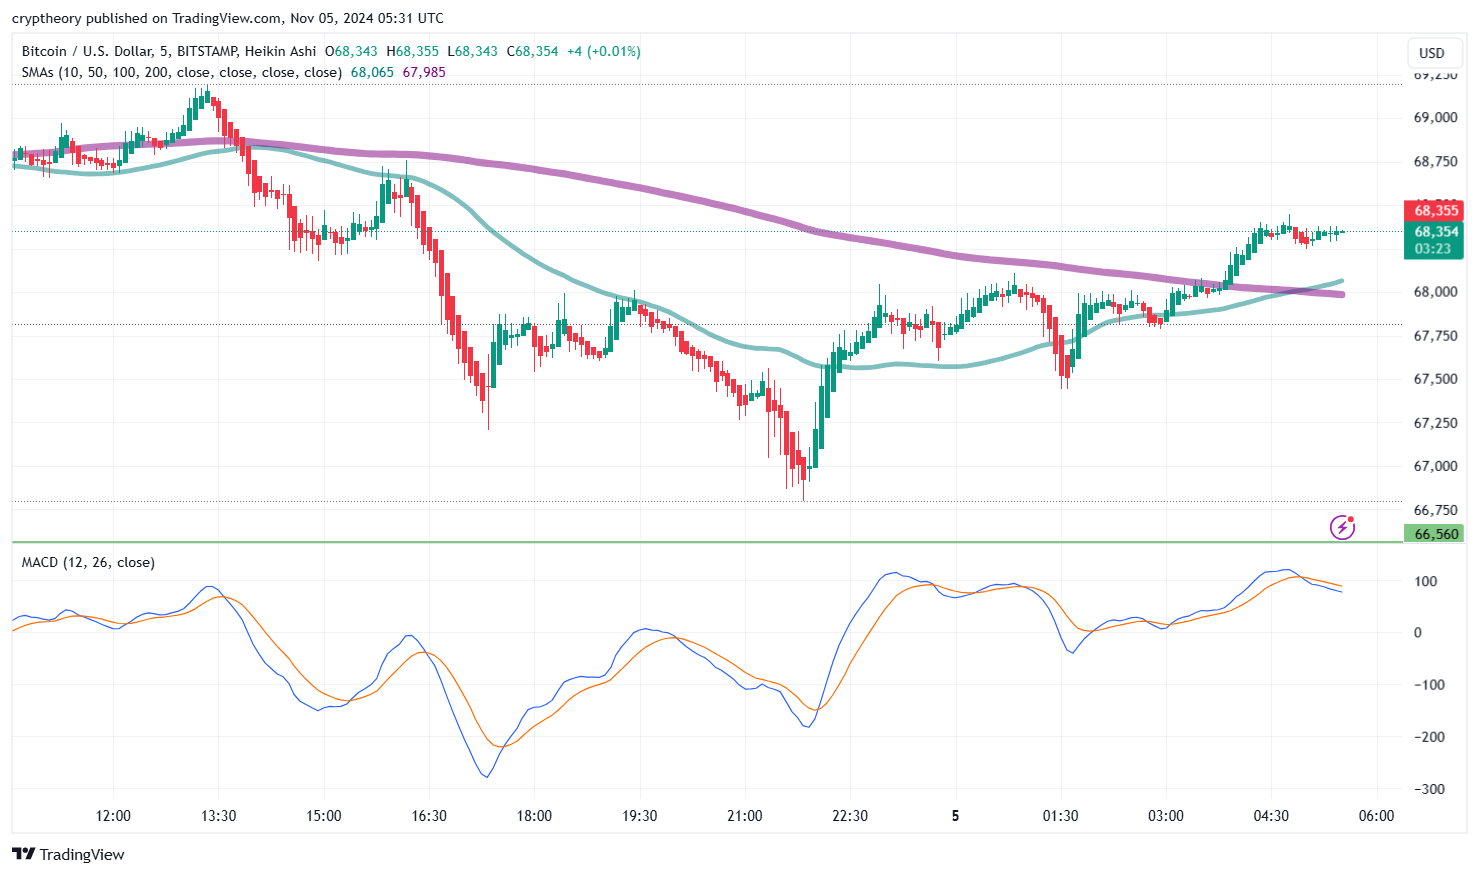The height and width of the screenshot is (875, 1479).
Task: Click the 04:30 time axis label
Action: click(x=1271, y=816)
